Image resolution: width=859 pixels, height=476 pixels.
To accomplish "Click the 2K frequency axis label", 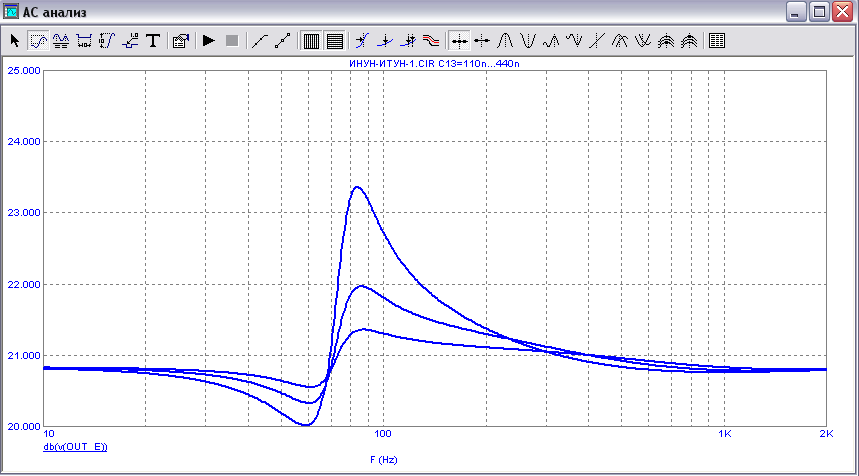I will 826,434.
